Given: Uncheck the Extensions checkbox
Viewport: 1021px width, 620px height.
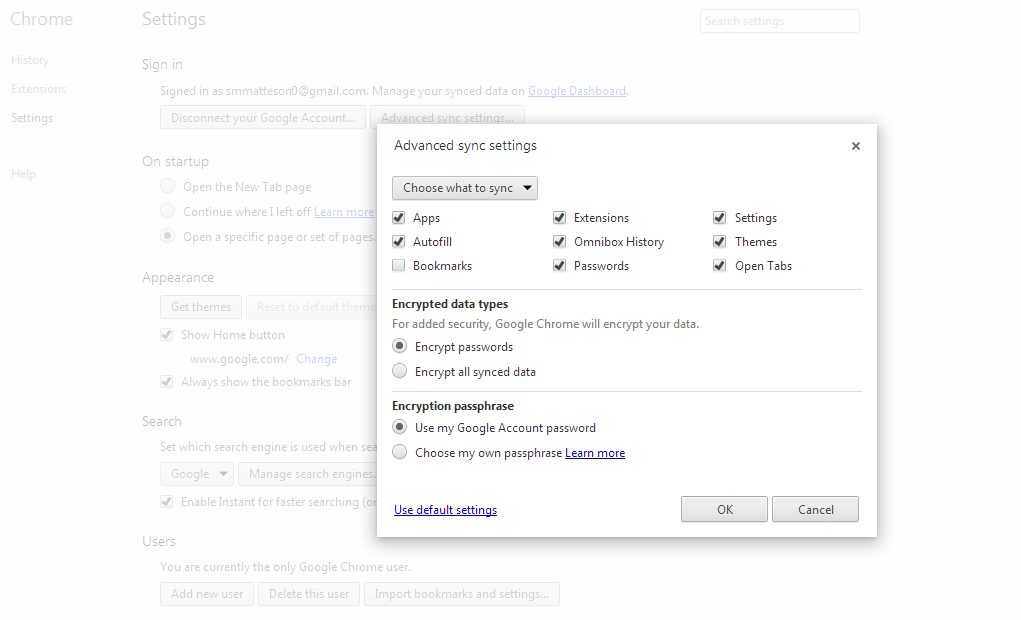Looking at the screenshot, I should [x=560, y=218].
